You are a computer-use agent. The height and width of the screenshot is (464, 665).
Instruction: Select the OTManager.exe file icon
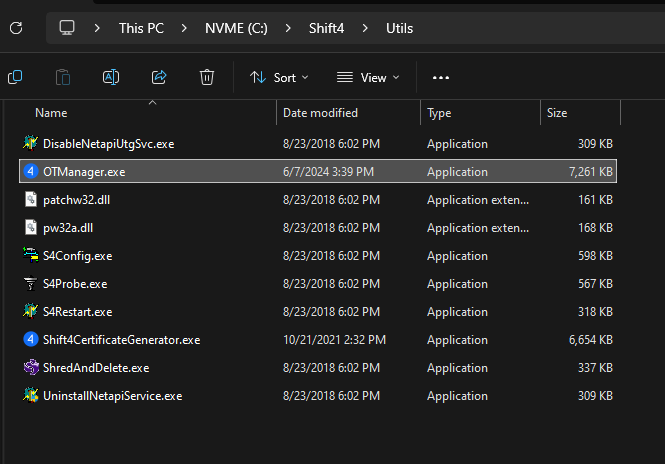pos(30,172)
